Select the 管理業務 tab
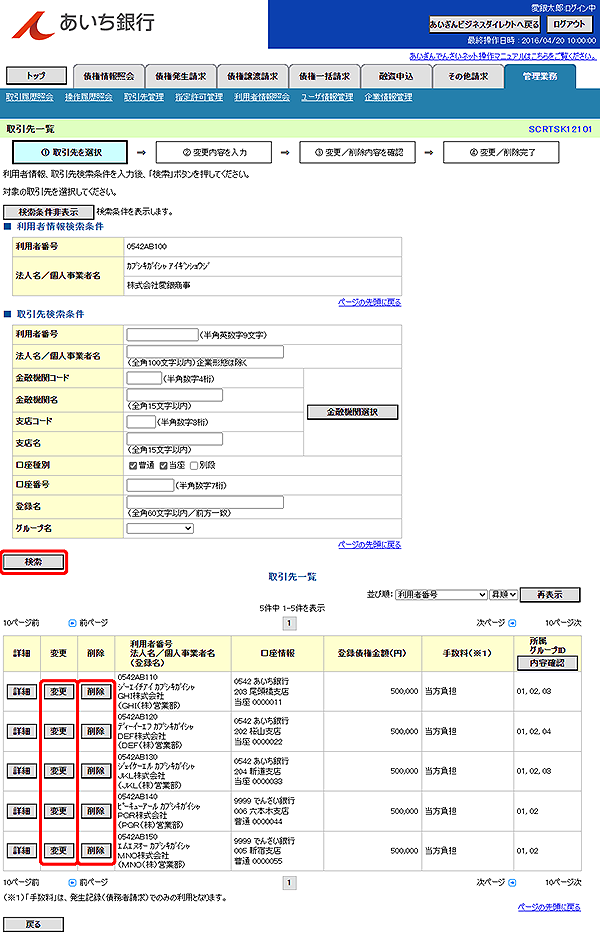The height and width of the screenshot is (940, 600). point(540,76)
